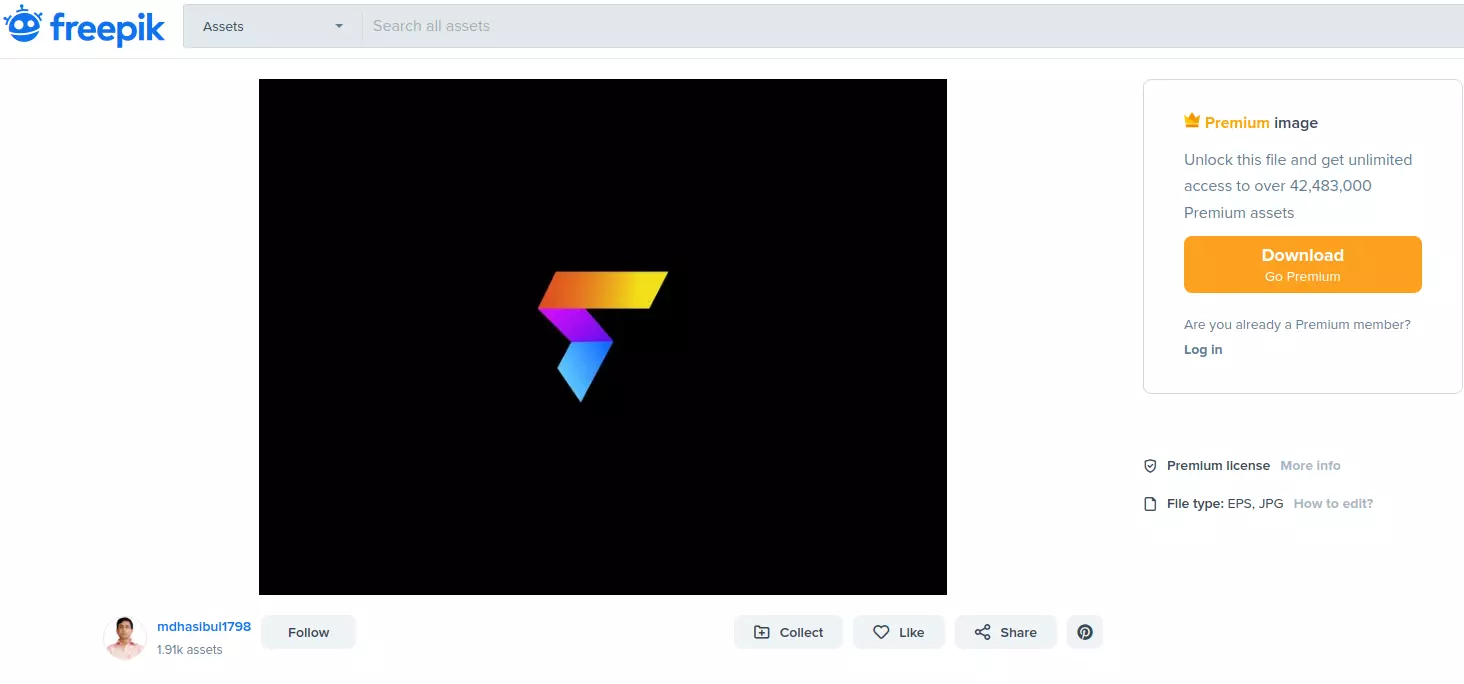Click the Assets menu label

pos(222,26)
